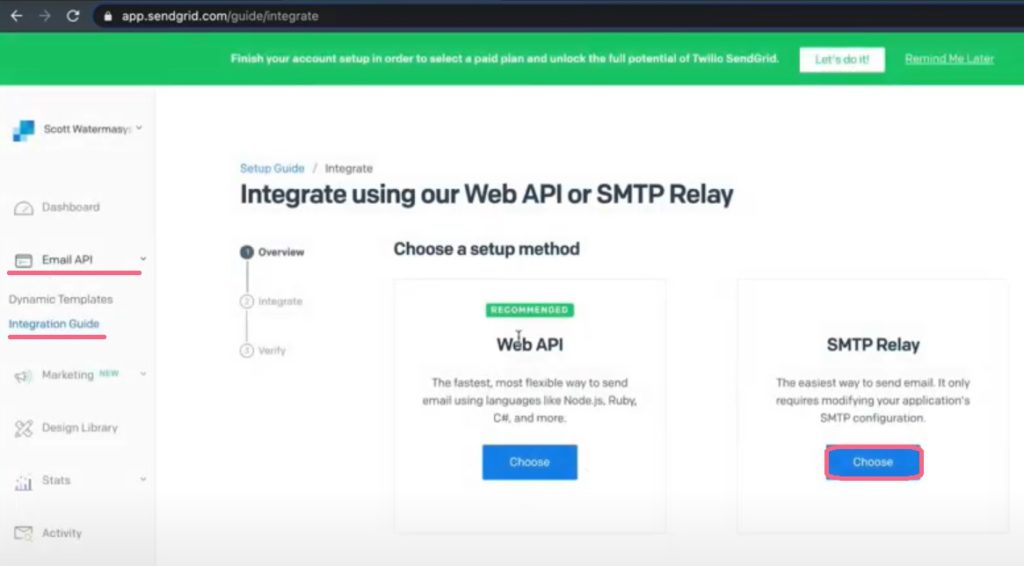The height and width of the screenshot is (566, 1024).
Task: Click the browser back arrow
Action: point(16,16)
